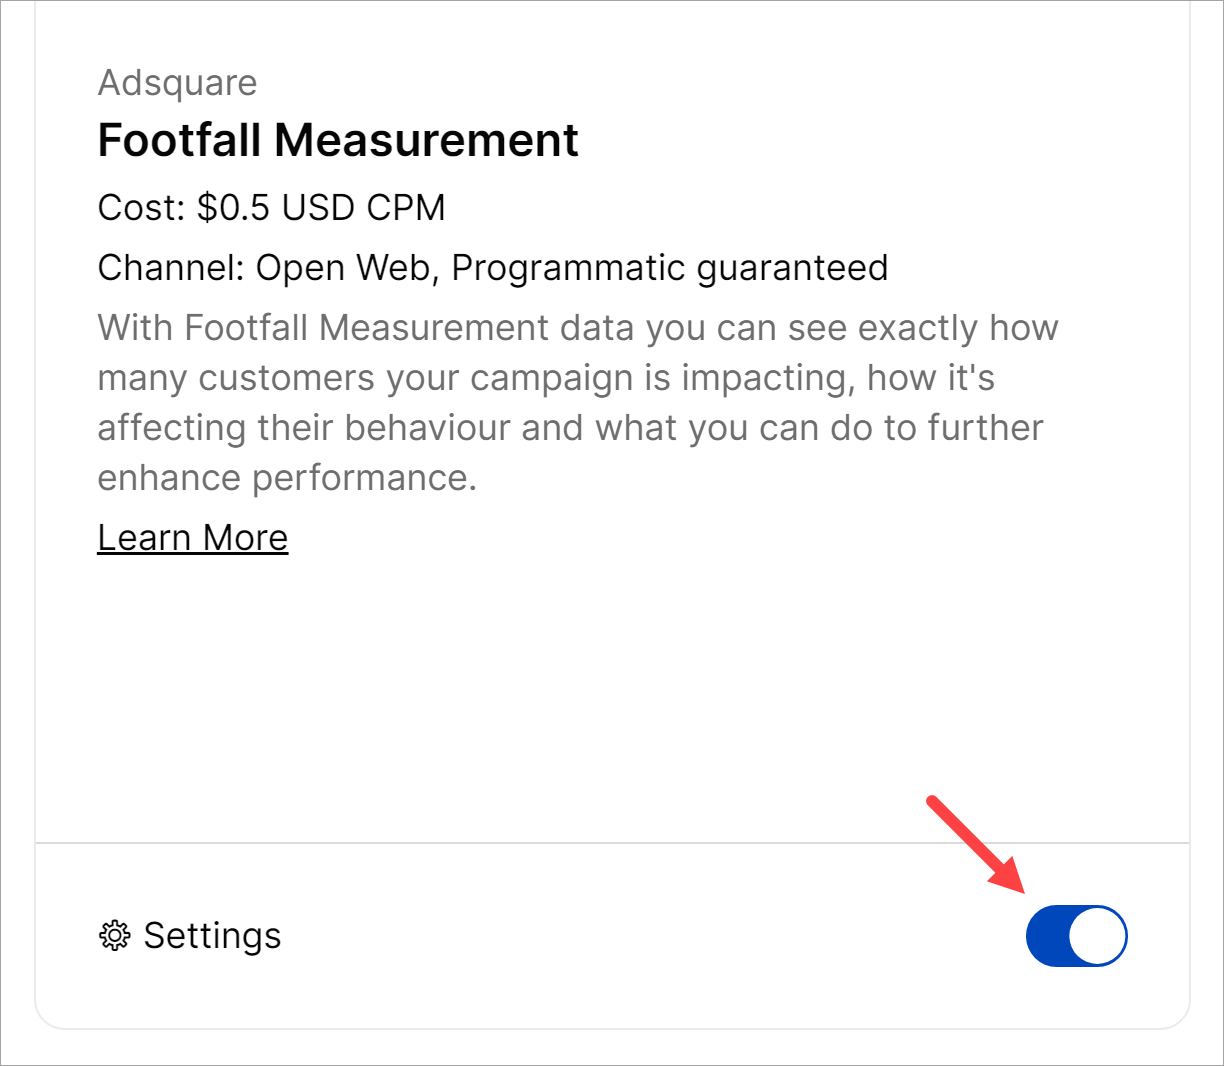Select the Footfall Measurement heading

pyautogui.click(x=338, y=140)
